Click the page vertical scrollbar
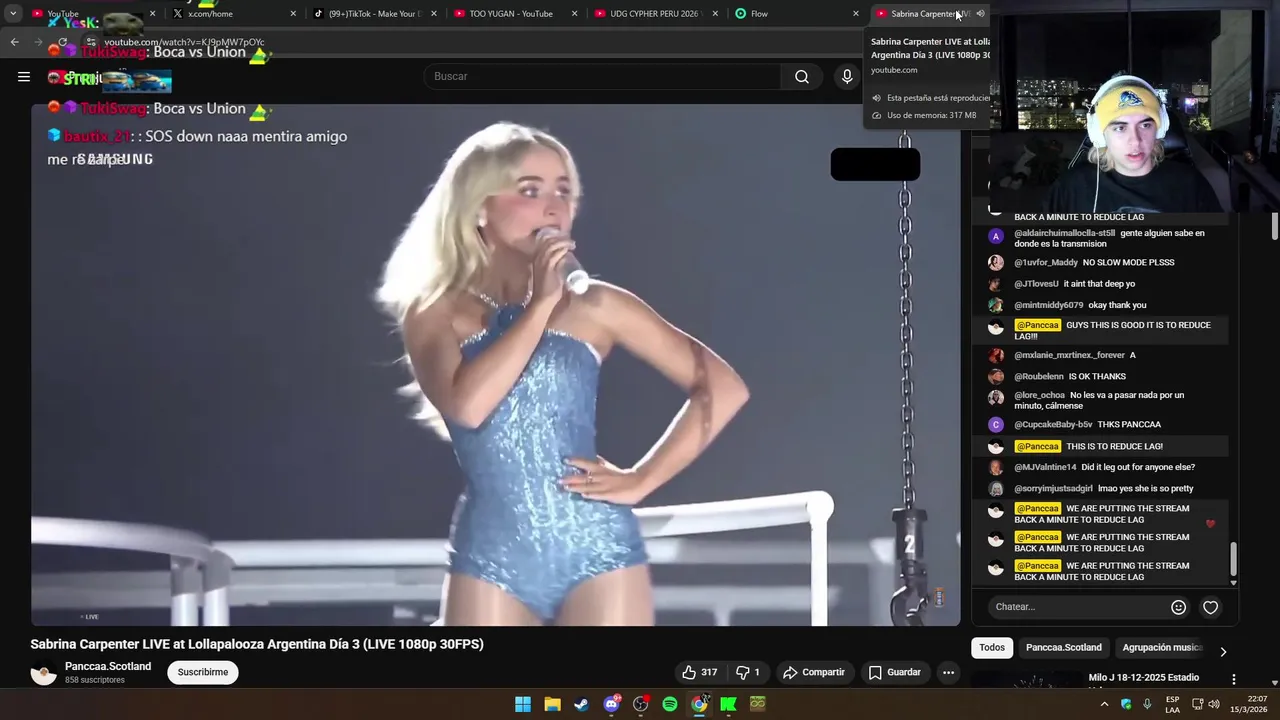This screenshot has width=1280, height=720. click(x=1275, y=227)
